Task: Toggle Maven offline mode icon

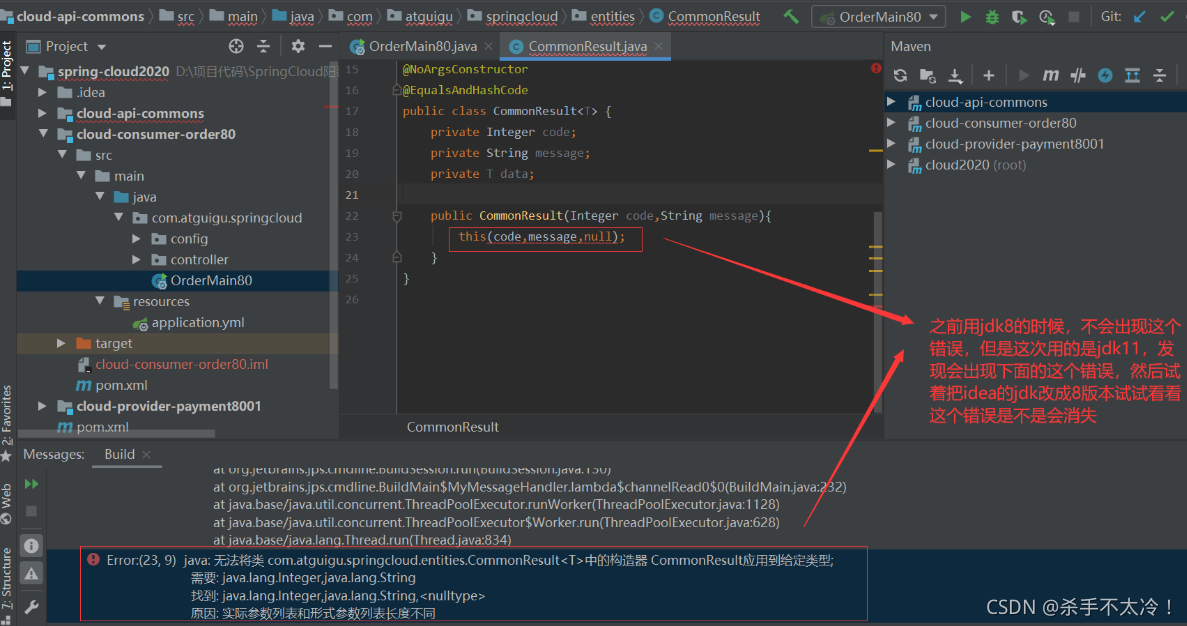Action: [x=1105, y=75]
